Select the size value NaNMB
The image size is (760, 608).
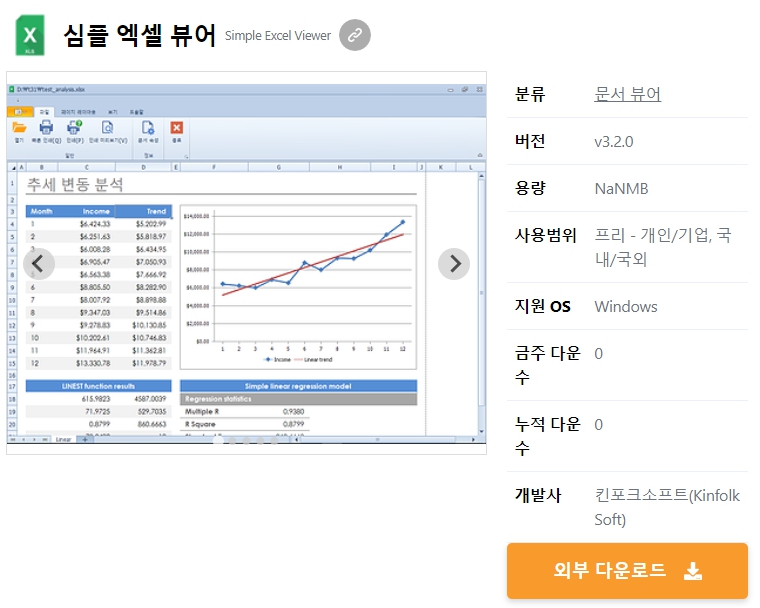pos(621,189)
